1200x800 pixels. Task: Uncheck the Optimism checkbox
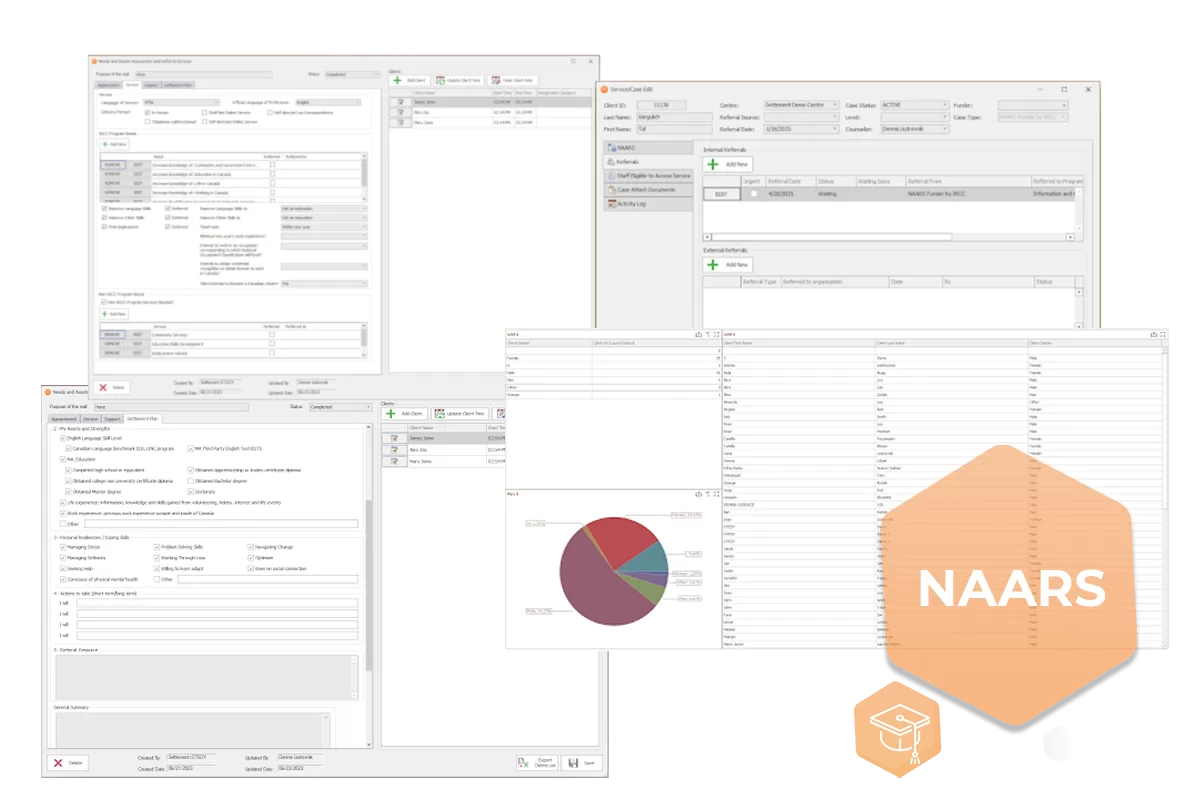pos(252,558)
